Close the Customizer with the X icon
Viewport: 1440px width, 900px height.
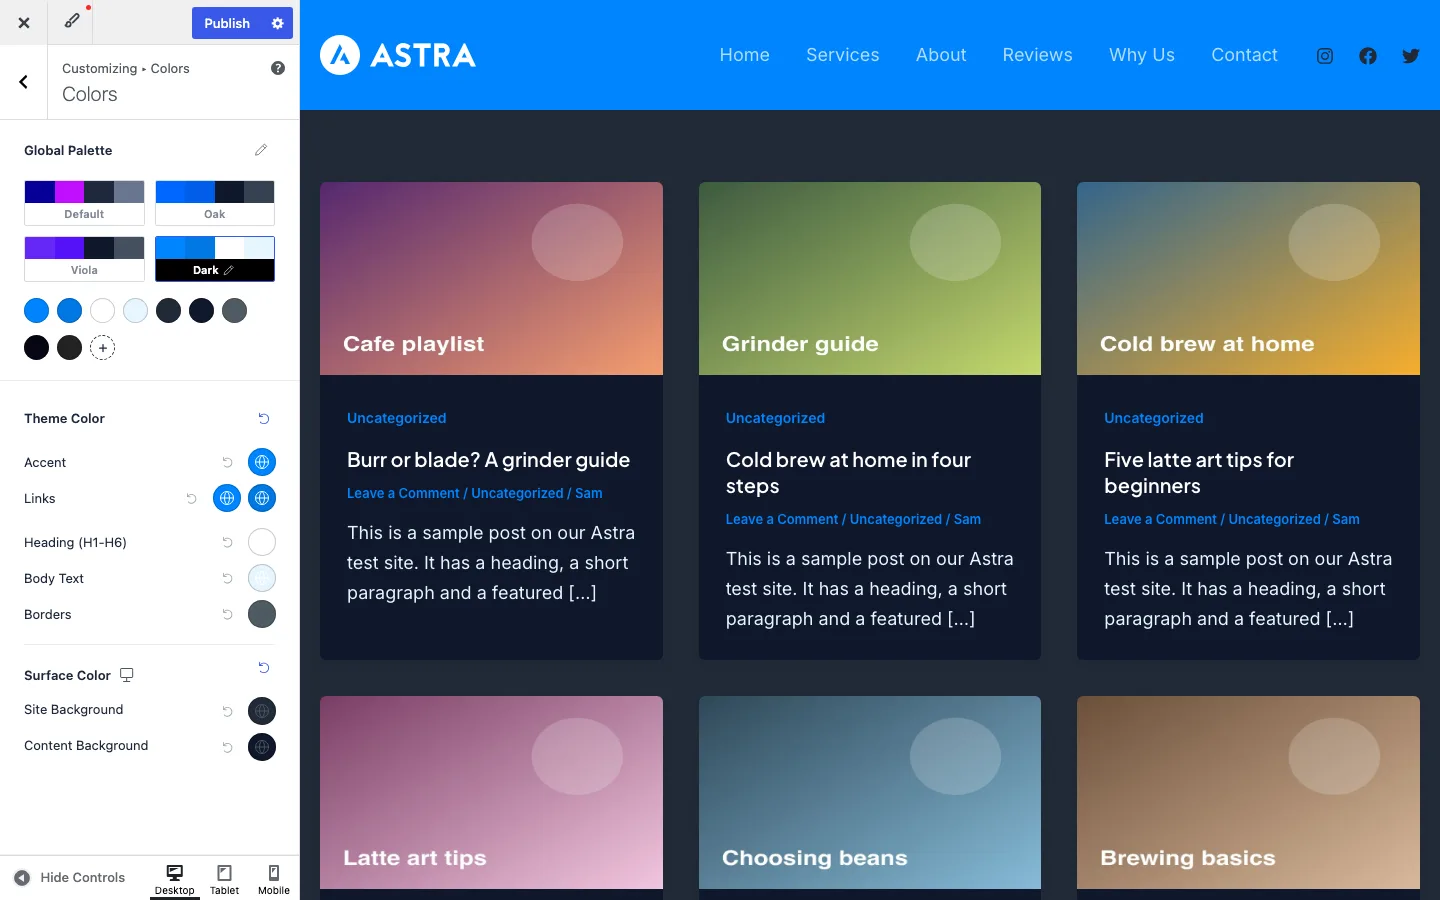click(24, 23)
